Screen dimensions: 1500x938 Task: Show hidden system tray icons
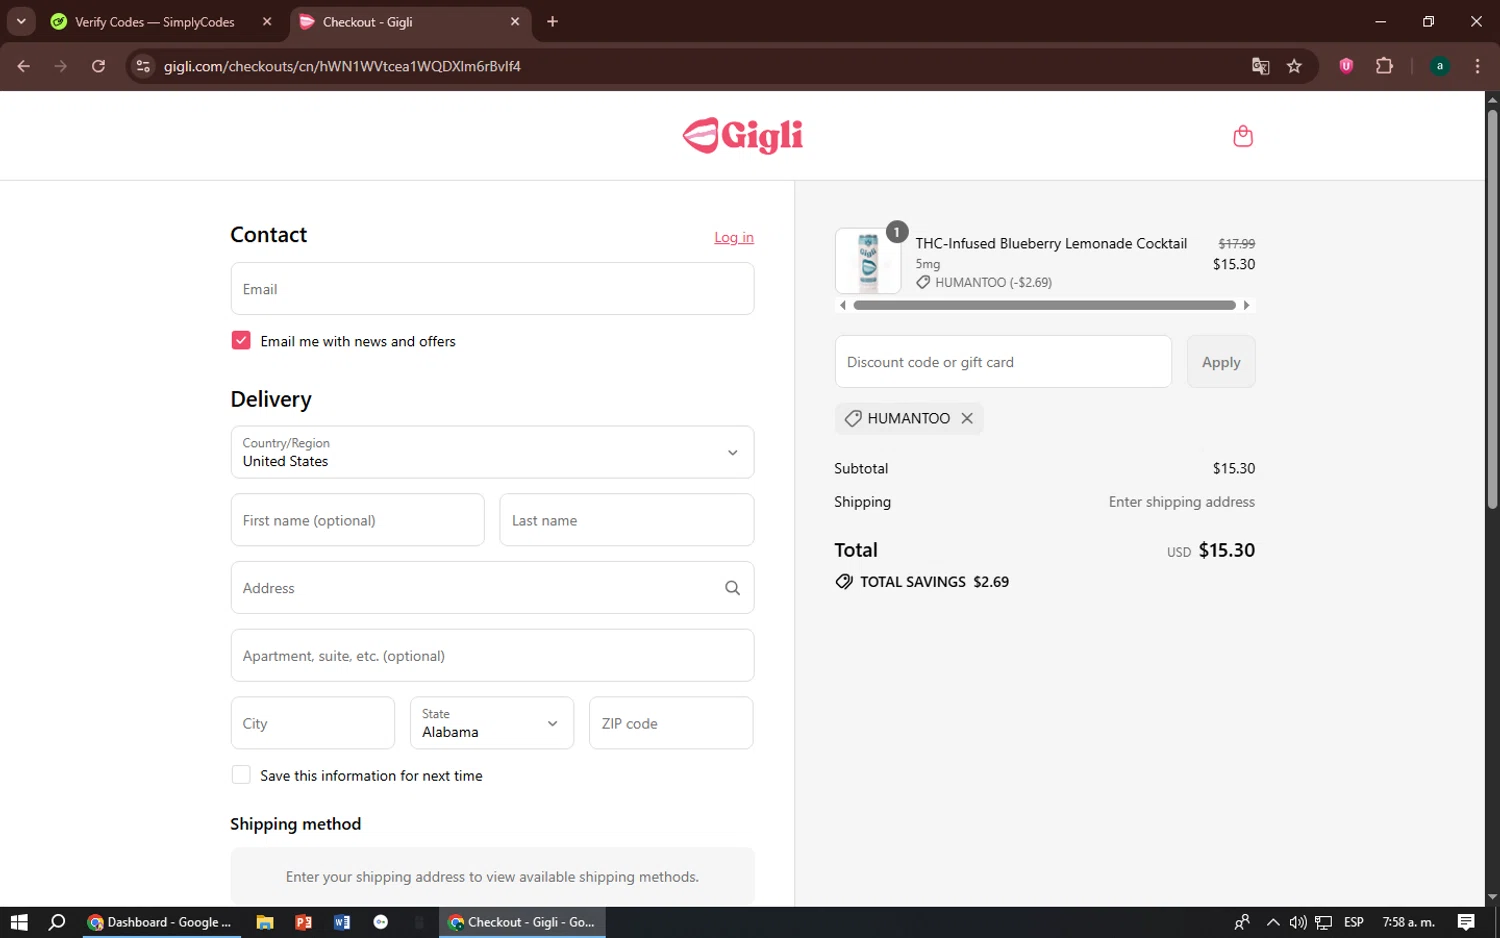pyautogui.click(x=1272, y=922)
